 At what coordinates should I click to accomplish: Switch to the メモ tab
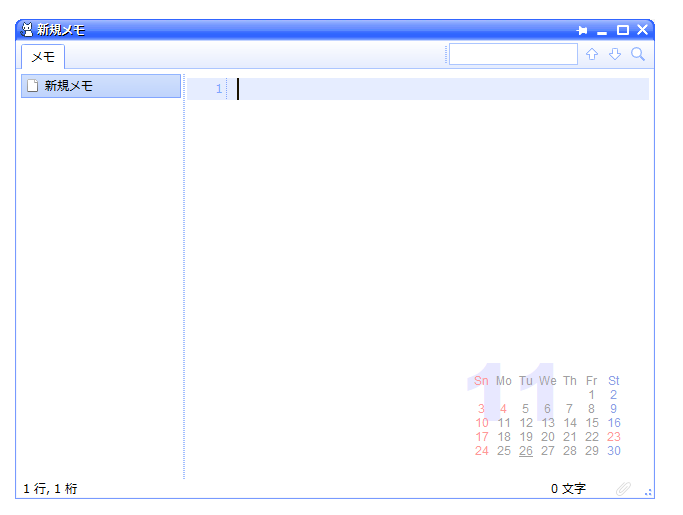(43, 56)
